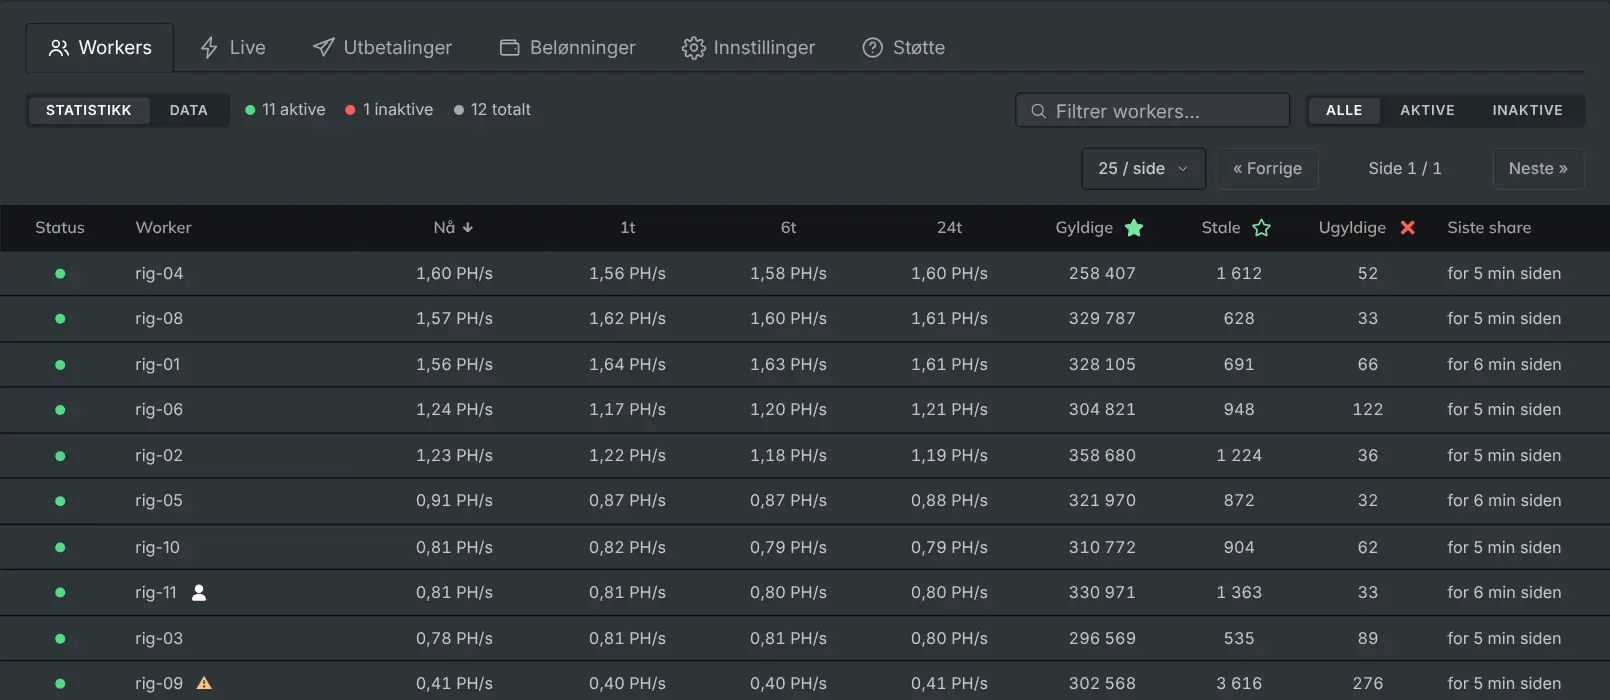The image size is (1610, 700).
Task: Click the Utbetalinger paper plane icon
Action: (323, 48)
